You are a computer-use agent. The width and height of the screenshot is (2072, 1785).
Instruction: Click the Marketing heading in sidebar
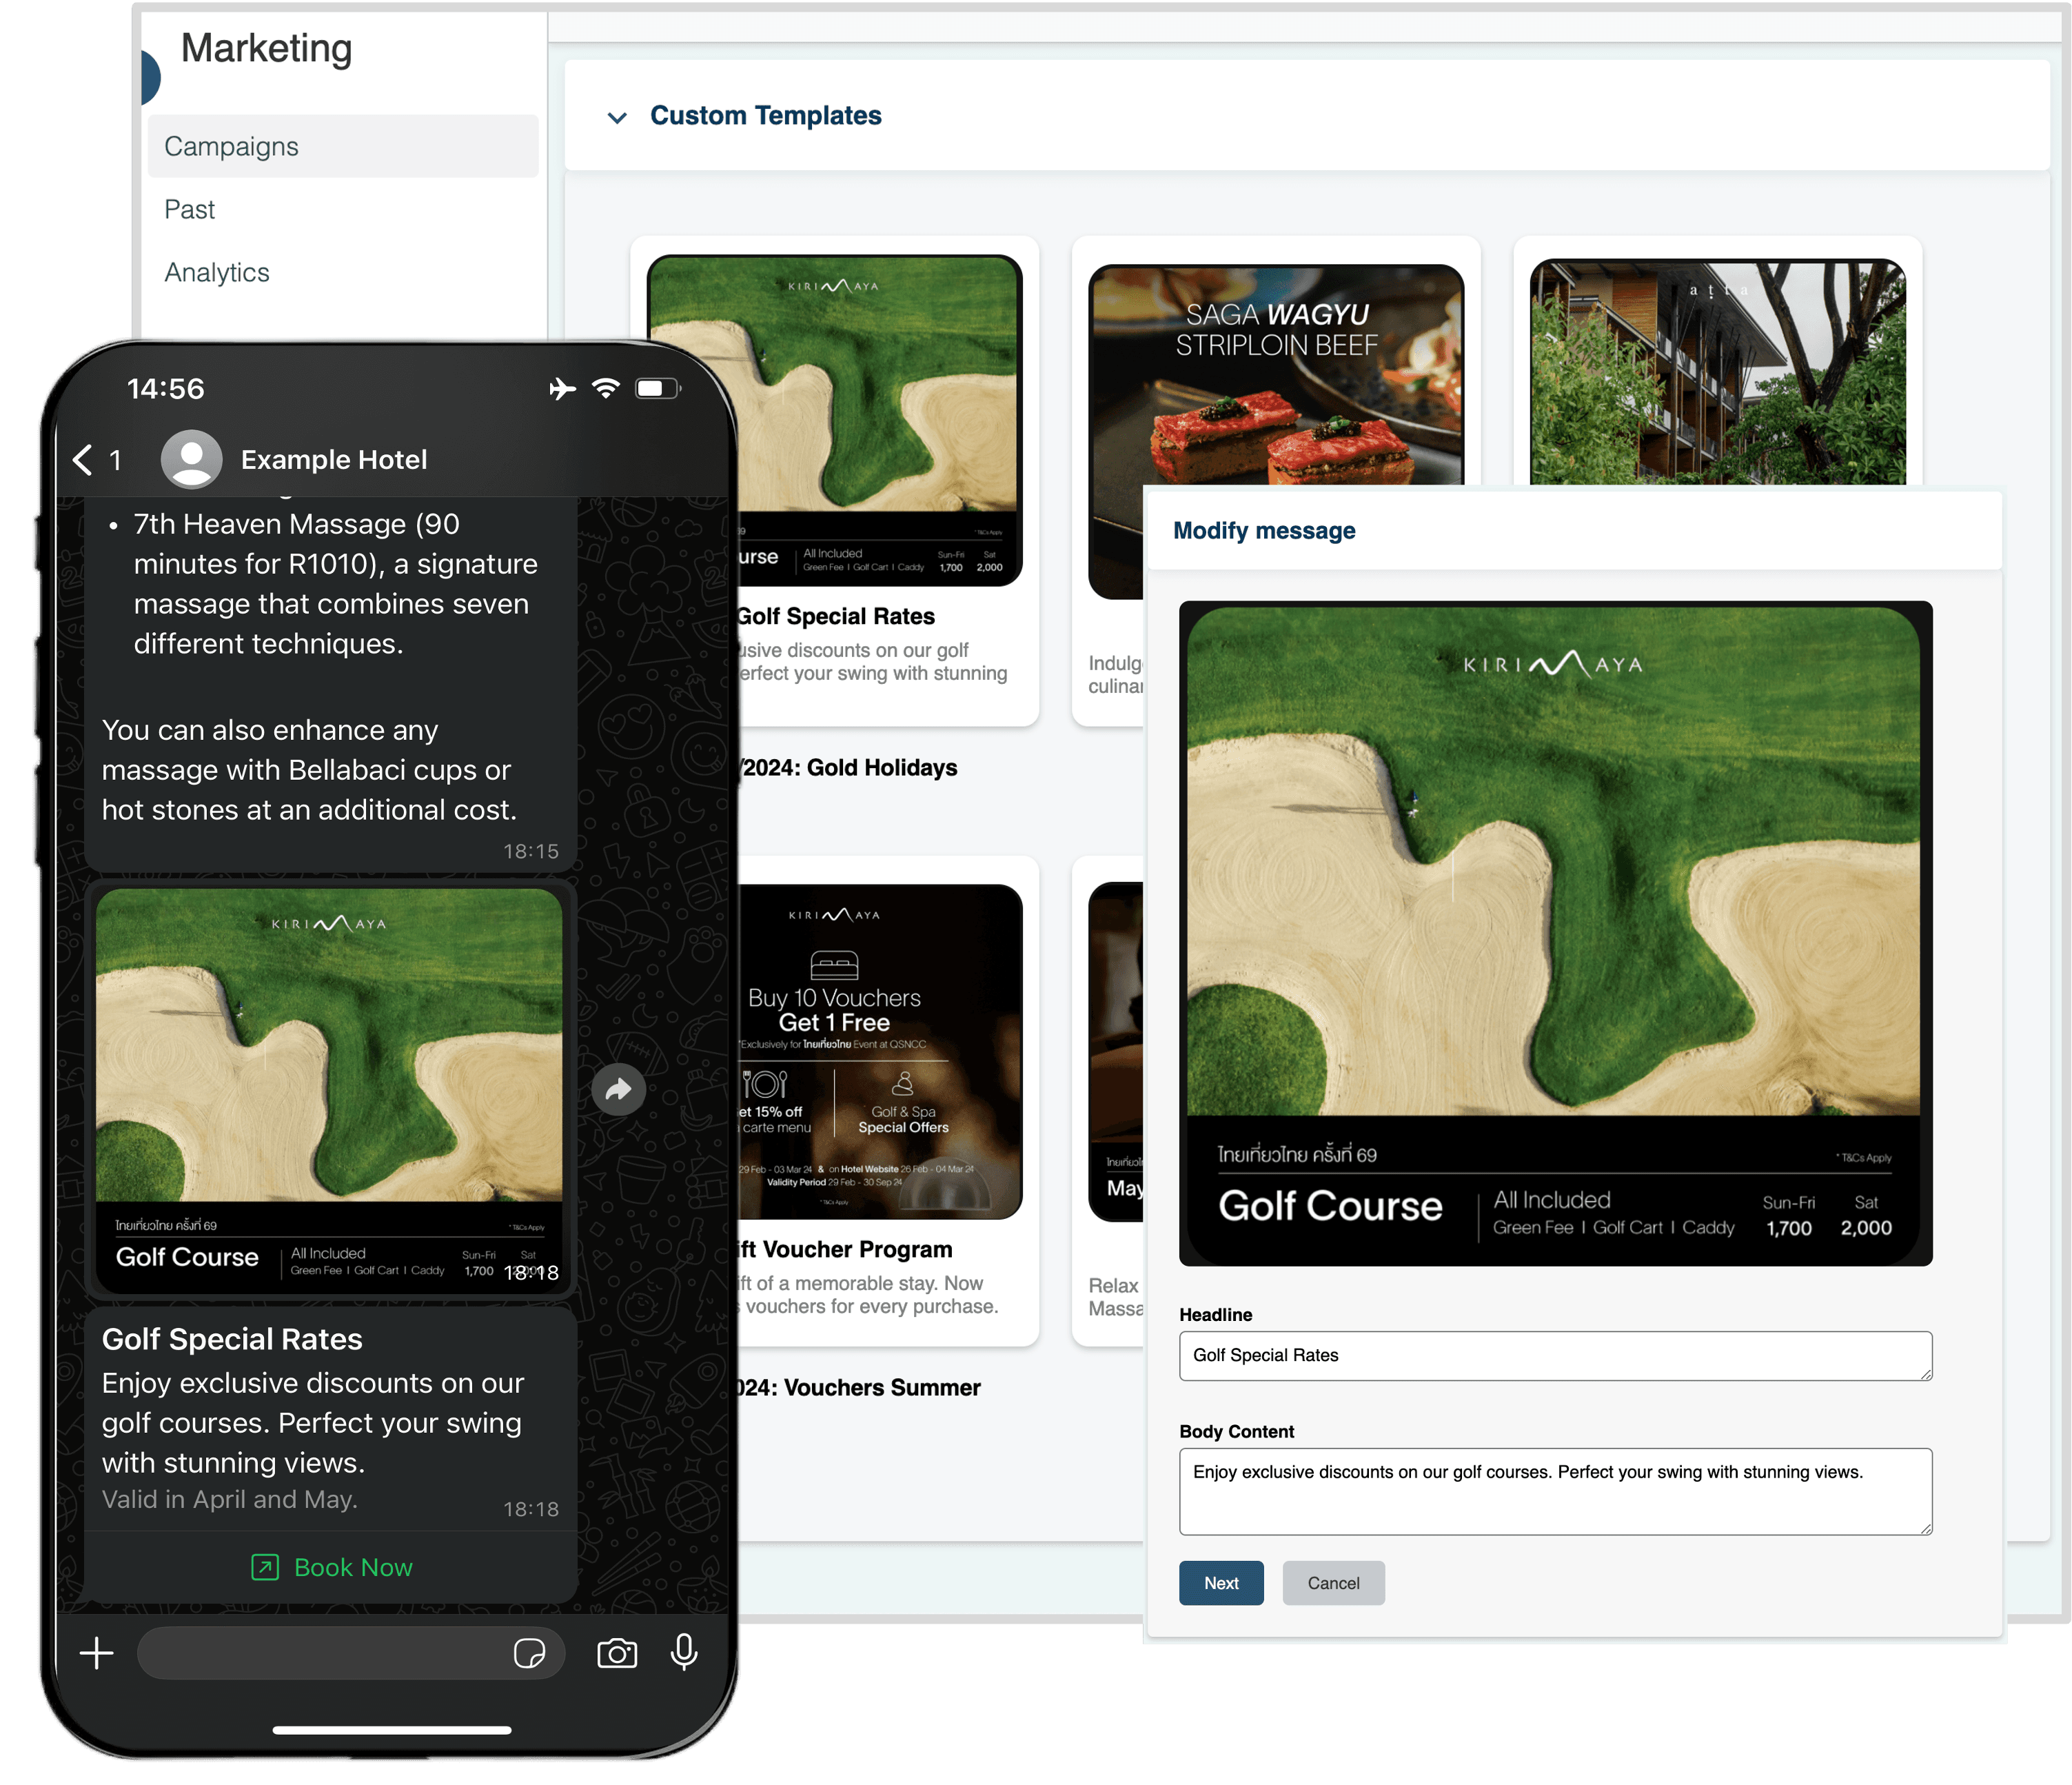(x=266, y=49)
